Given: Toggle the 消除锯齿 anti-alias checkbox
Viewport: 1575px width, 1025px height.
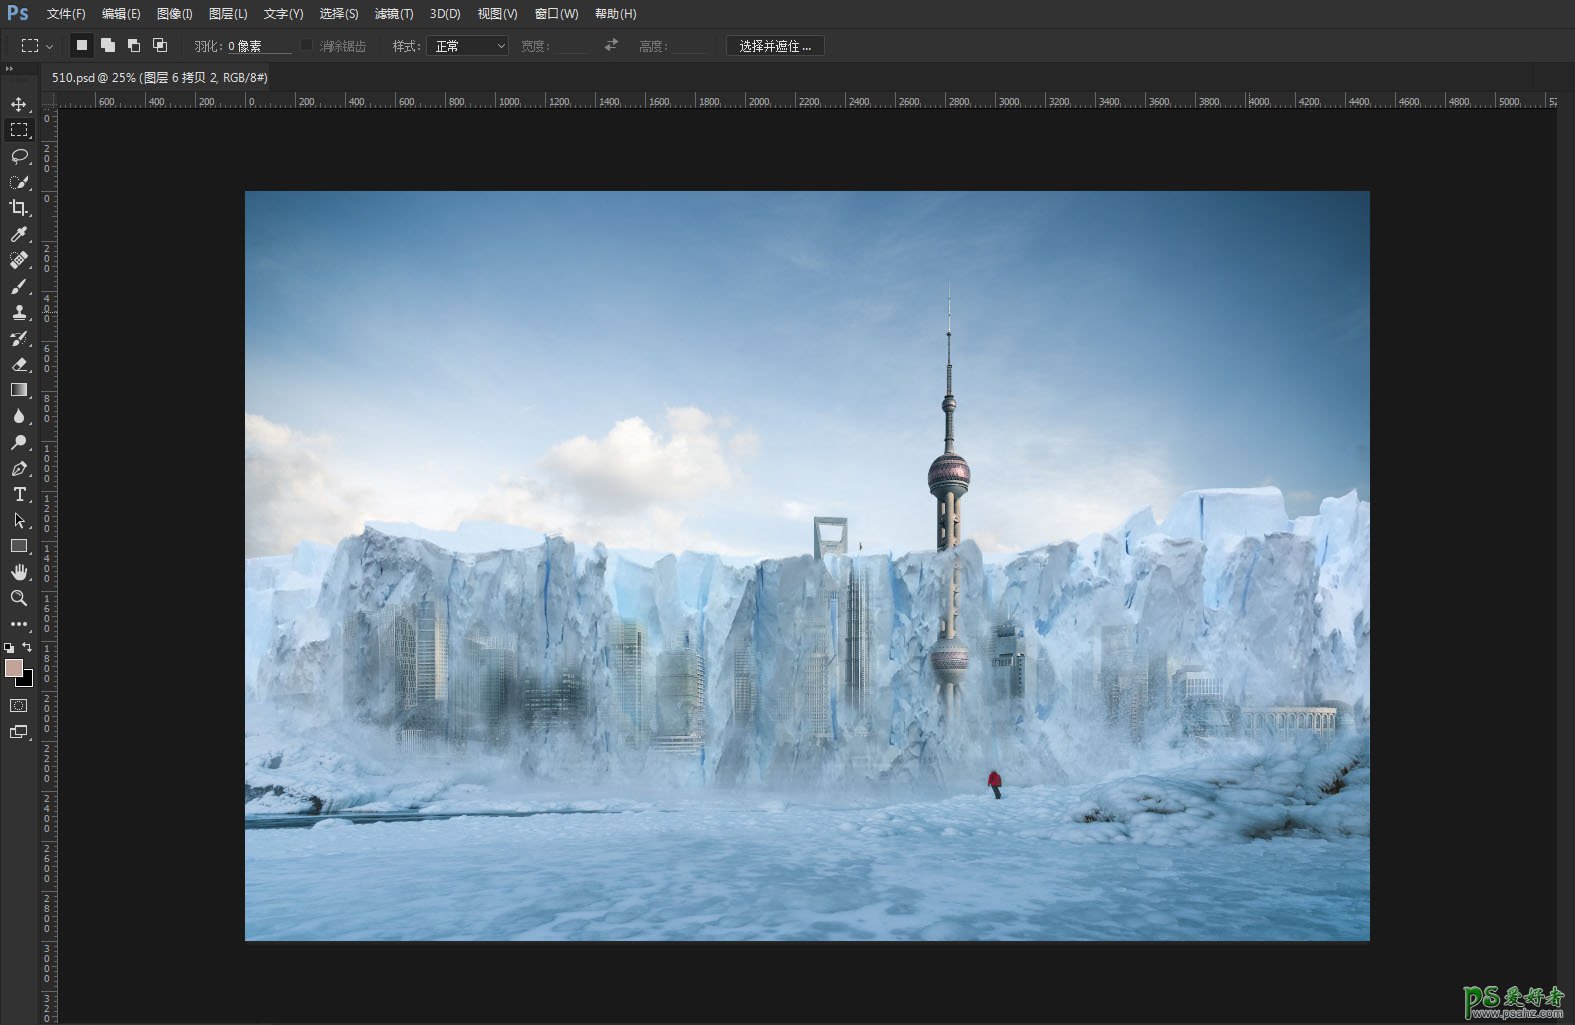Looking at the screenshot, I should (307, 45).
